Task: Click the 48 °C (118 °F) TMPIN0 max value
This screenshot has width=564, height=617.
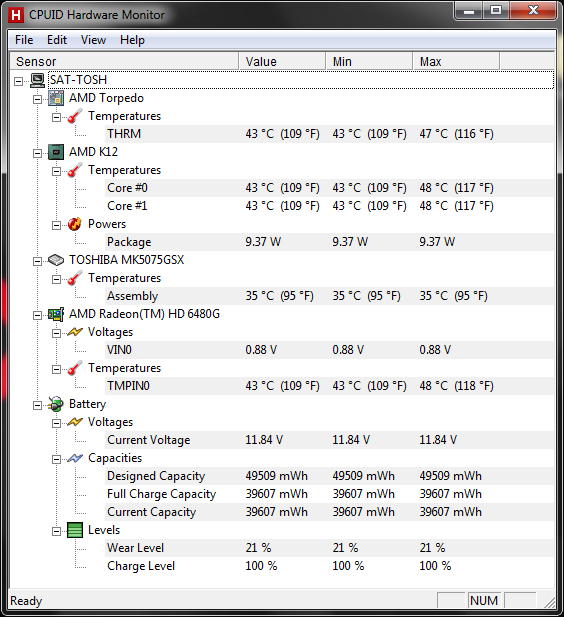Action: click(456, 386)
